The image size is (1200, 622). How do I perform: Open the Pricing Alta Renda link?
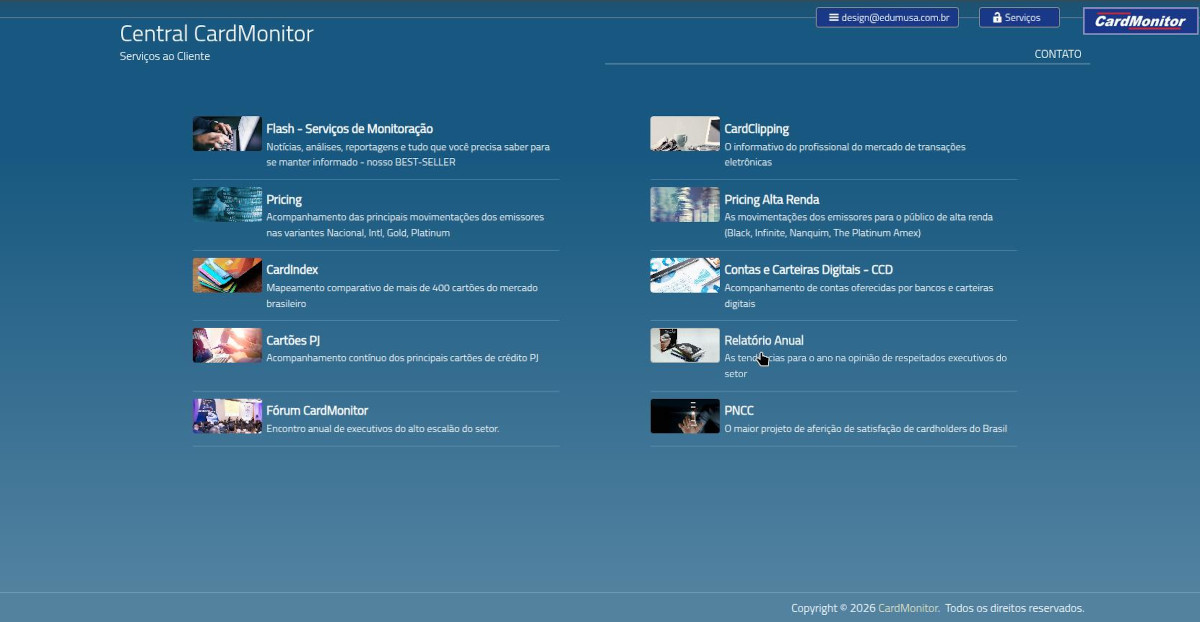click(x=772, y=200)
